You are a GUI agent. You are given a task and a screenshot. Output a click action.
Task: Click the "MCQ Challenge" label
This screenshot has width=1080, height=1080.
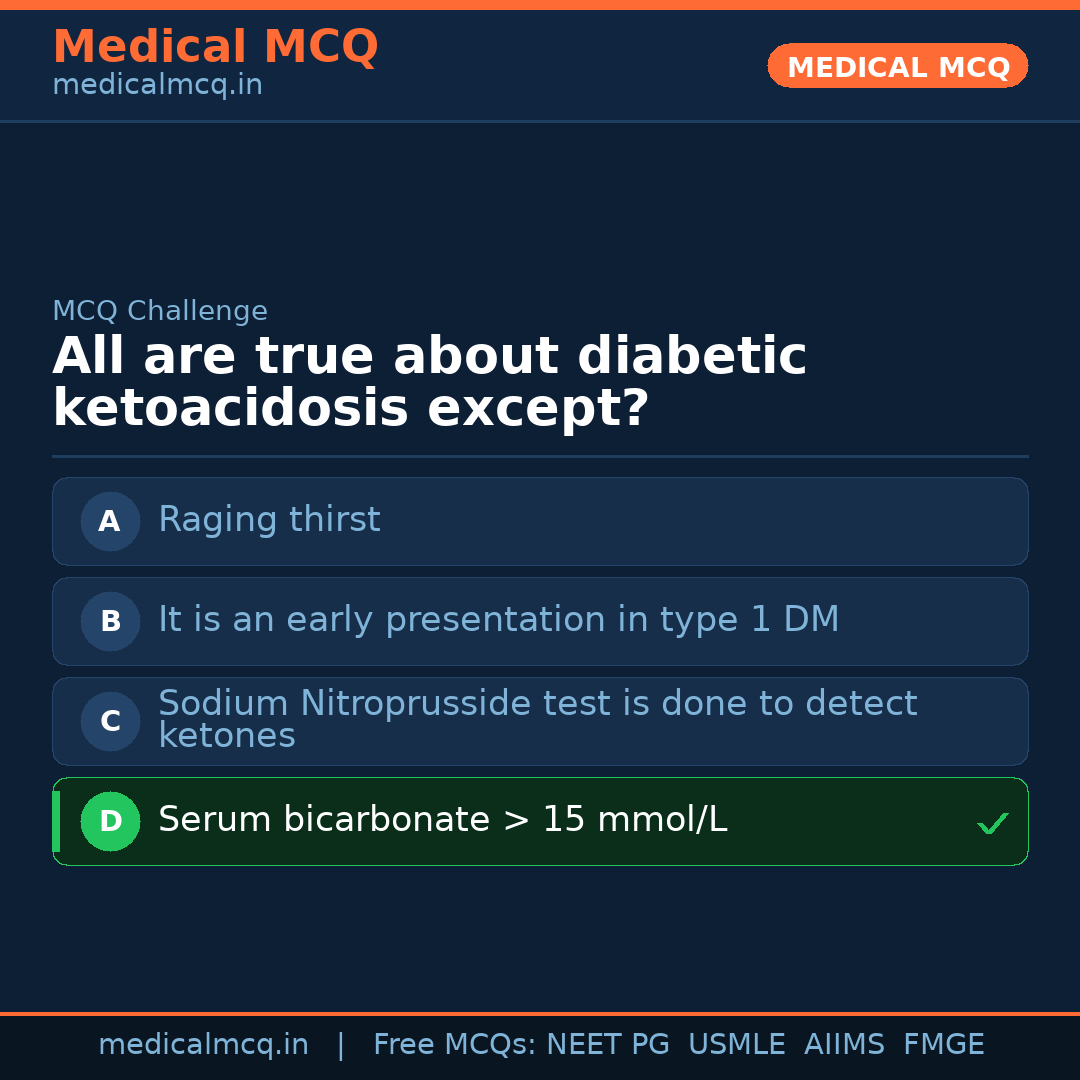(160, 311)
